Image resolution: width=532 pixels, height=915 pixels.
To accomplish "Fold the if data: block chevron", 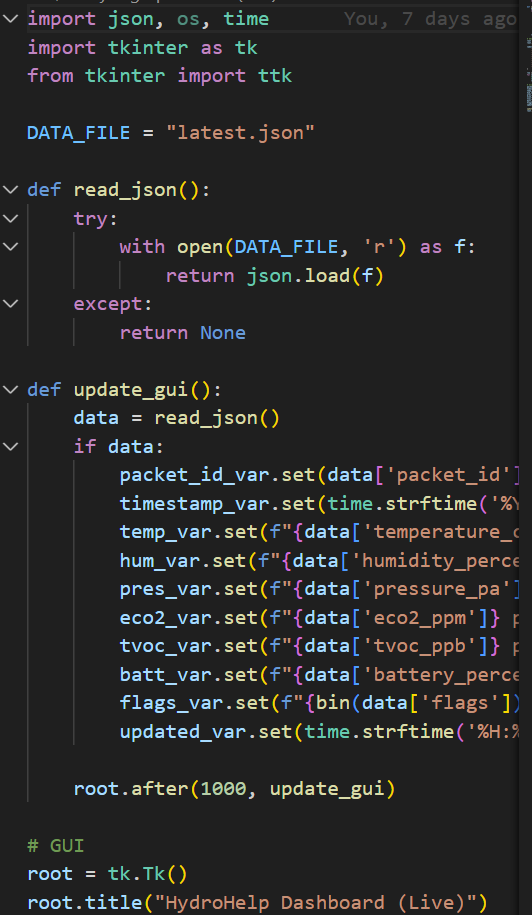I will pyautogui.click(x=10, y=447).
